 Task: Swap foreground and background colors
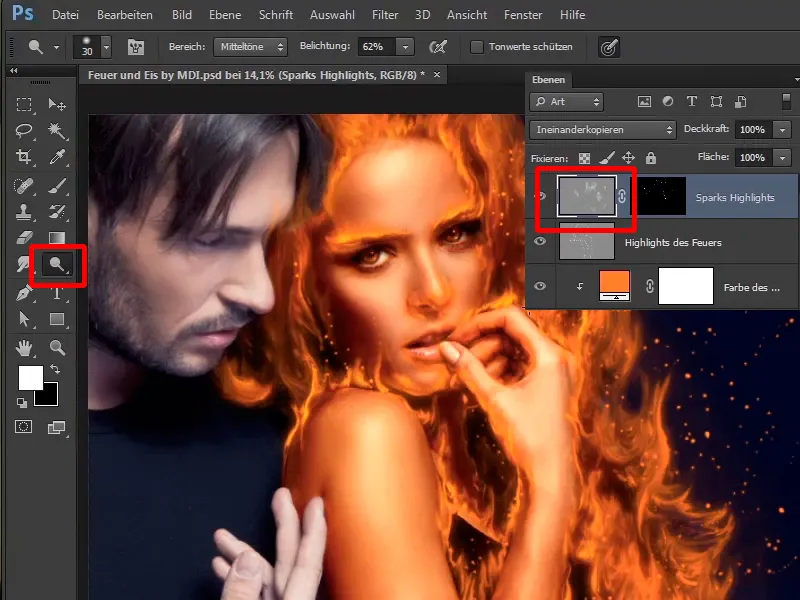click(55, 368)
